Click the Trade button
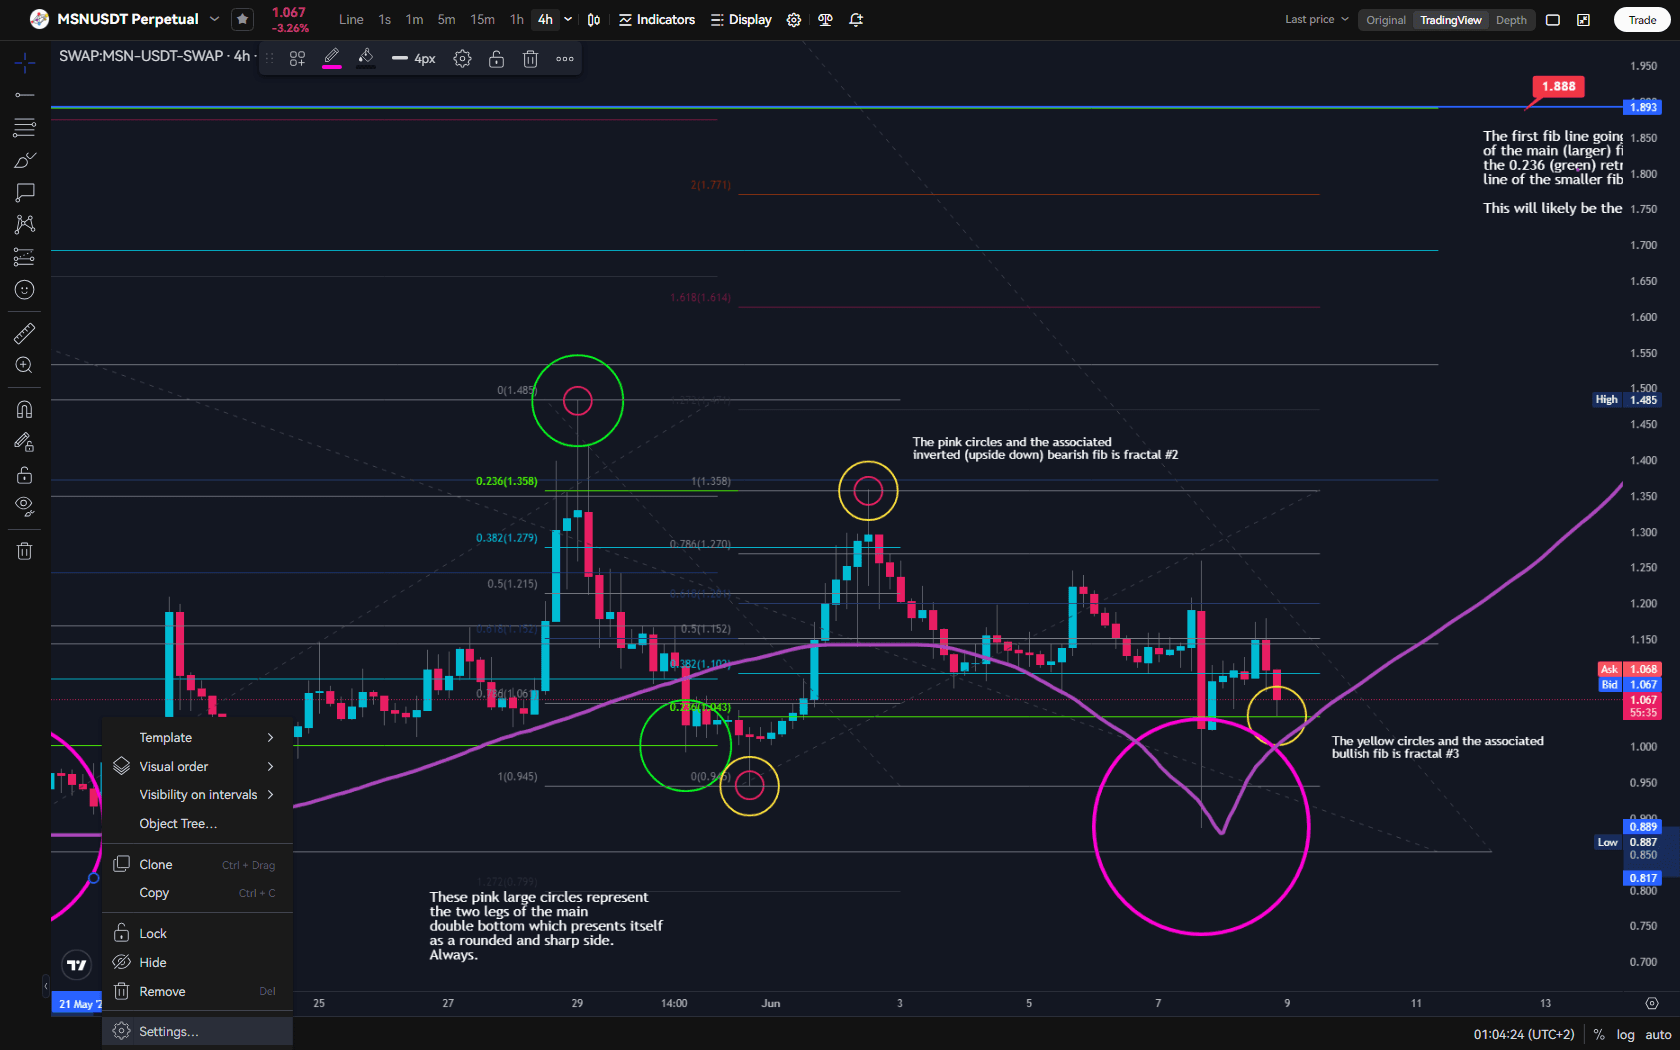Viewport: 1680px width, 1050px height. (1642, 20)
